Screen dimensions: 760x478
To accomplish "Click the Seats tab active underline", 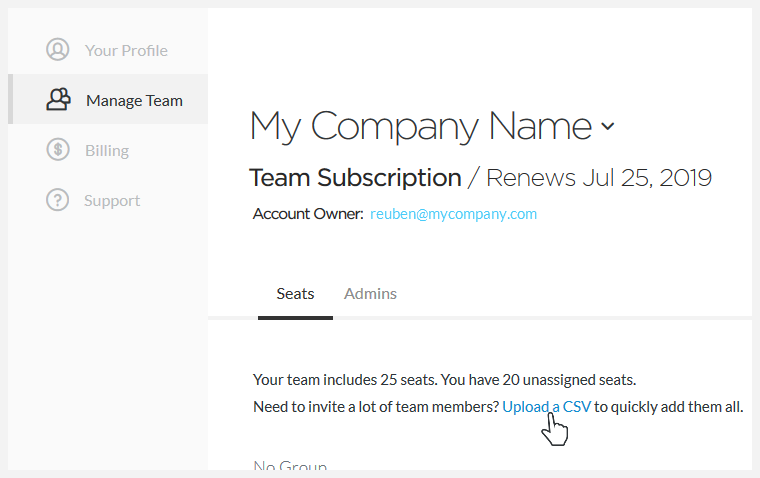I will click(295, 318).
